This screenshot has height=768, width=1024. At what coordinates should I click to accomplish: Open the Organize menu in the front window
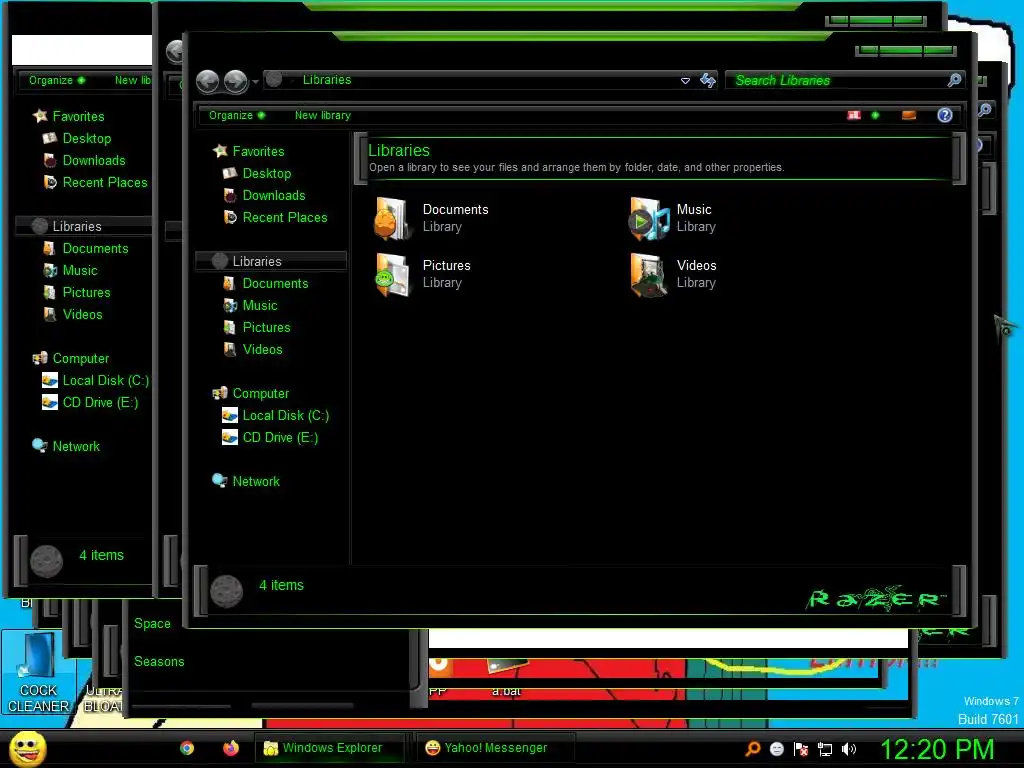(x=236, y=115)
